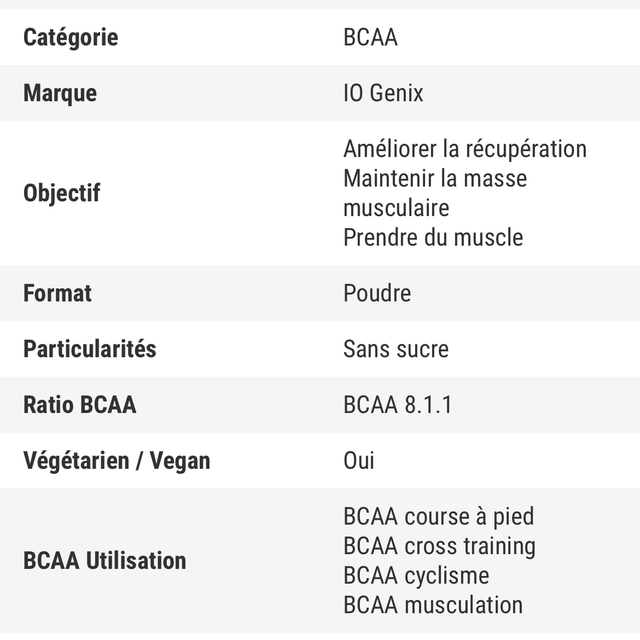
Task: Click the Ratio BCAA row label
Action: [80, 405]
